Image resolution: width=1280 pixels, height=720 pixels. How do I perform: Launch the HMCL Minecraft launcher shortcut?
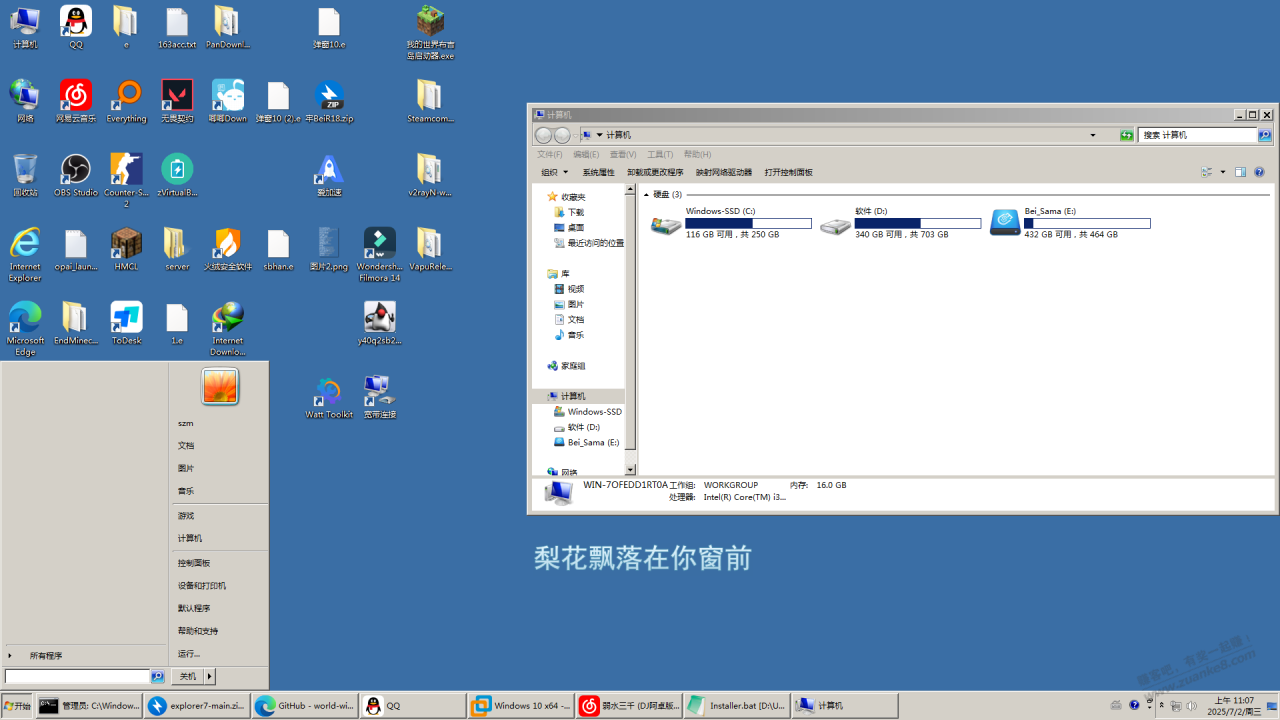(126, 249)
